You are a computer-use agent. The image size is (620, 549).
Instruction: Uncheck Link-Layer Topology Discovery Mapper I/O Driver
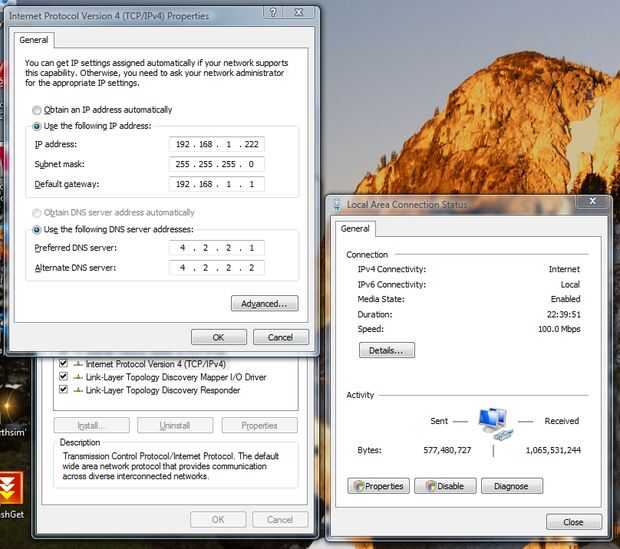pyautogui.click(x=63, y=377)
